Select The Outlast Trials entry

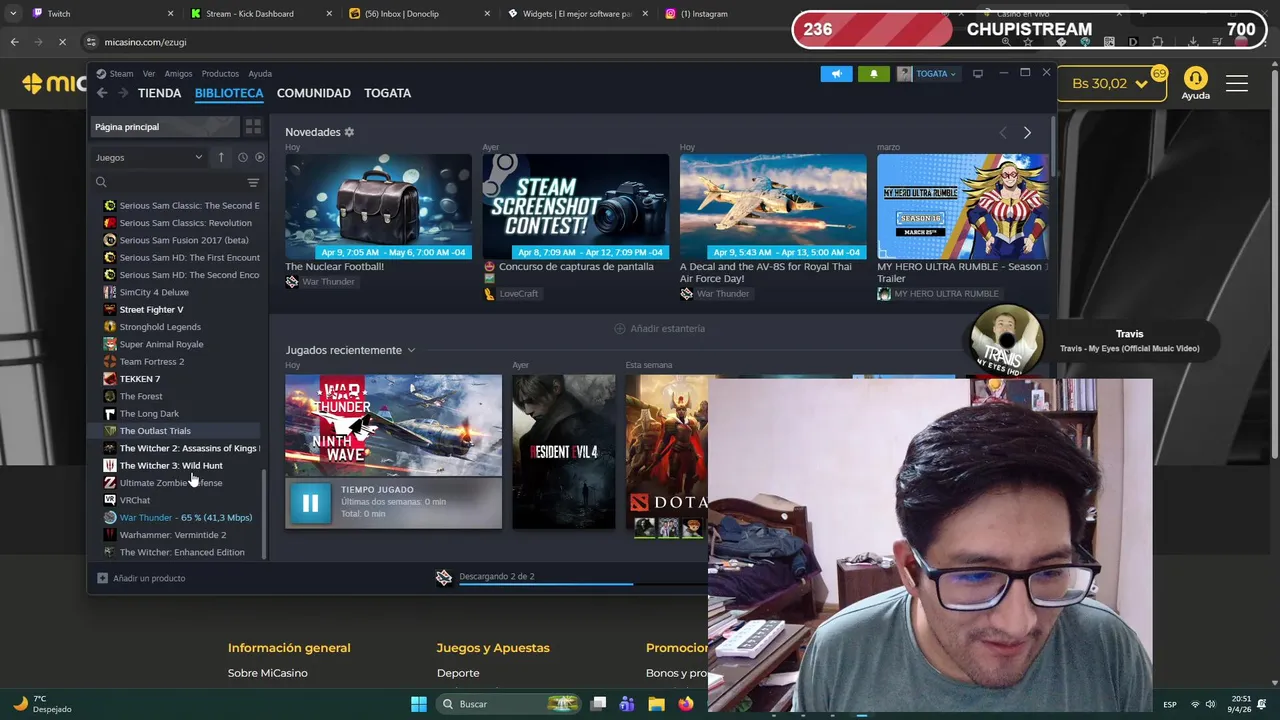[x=155, y=431]
